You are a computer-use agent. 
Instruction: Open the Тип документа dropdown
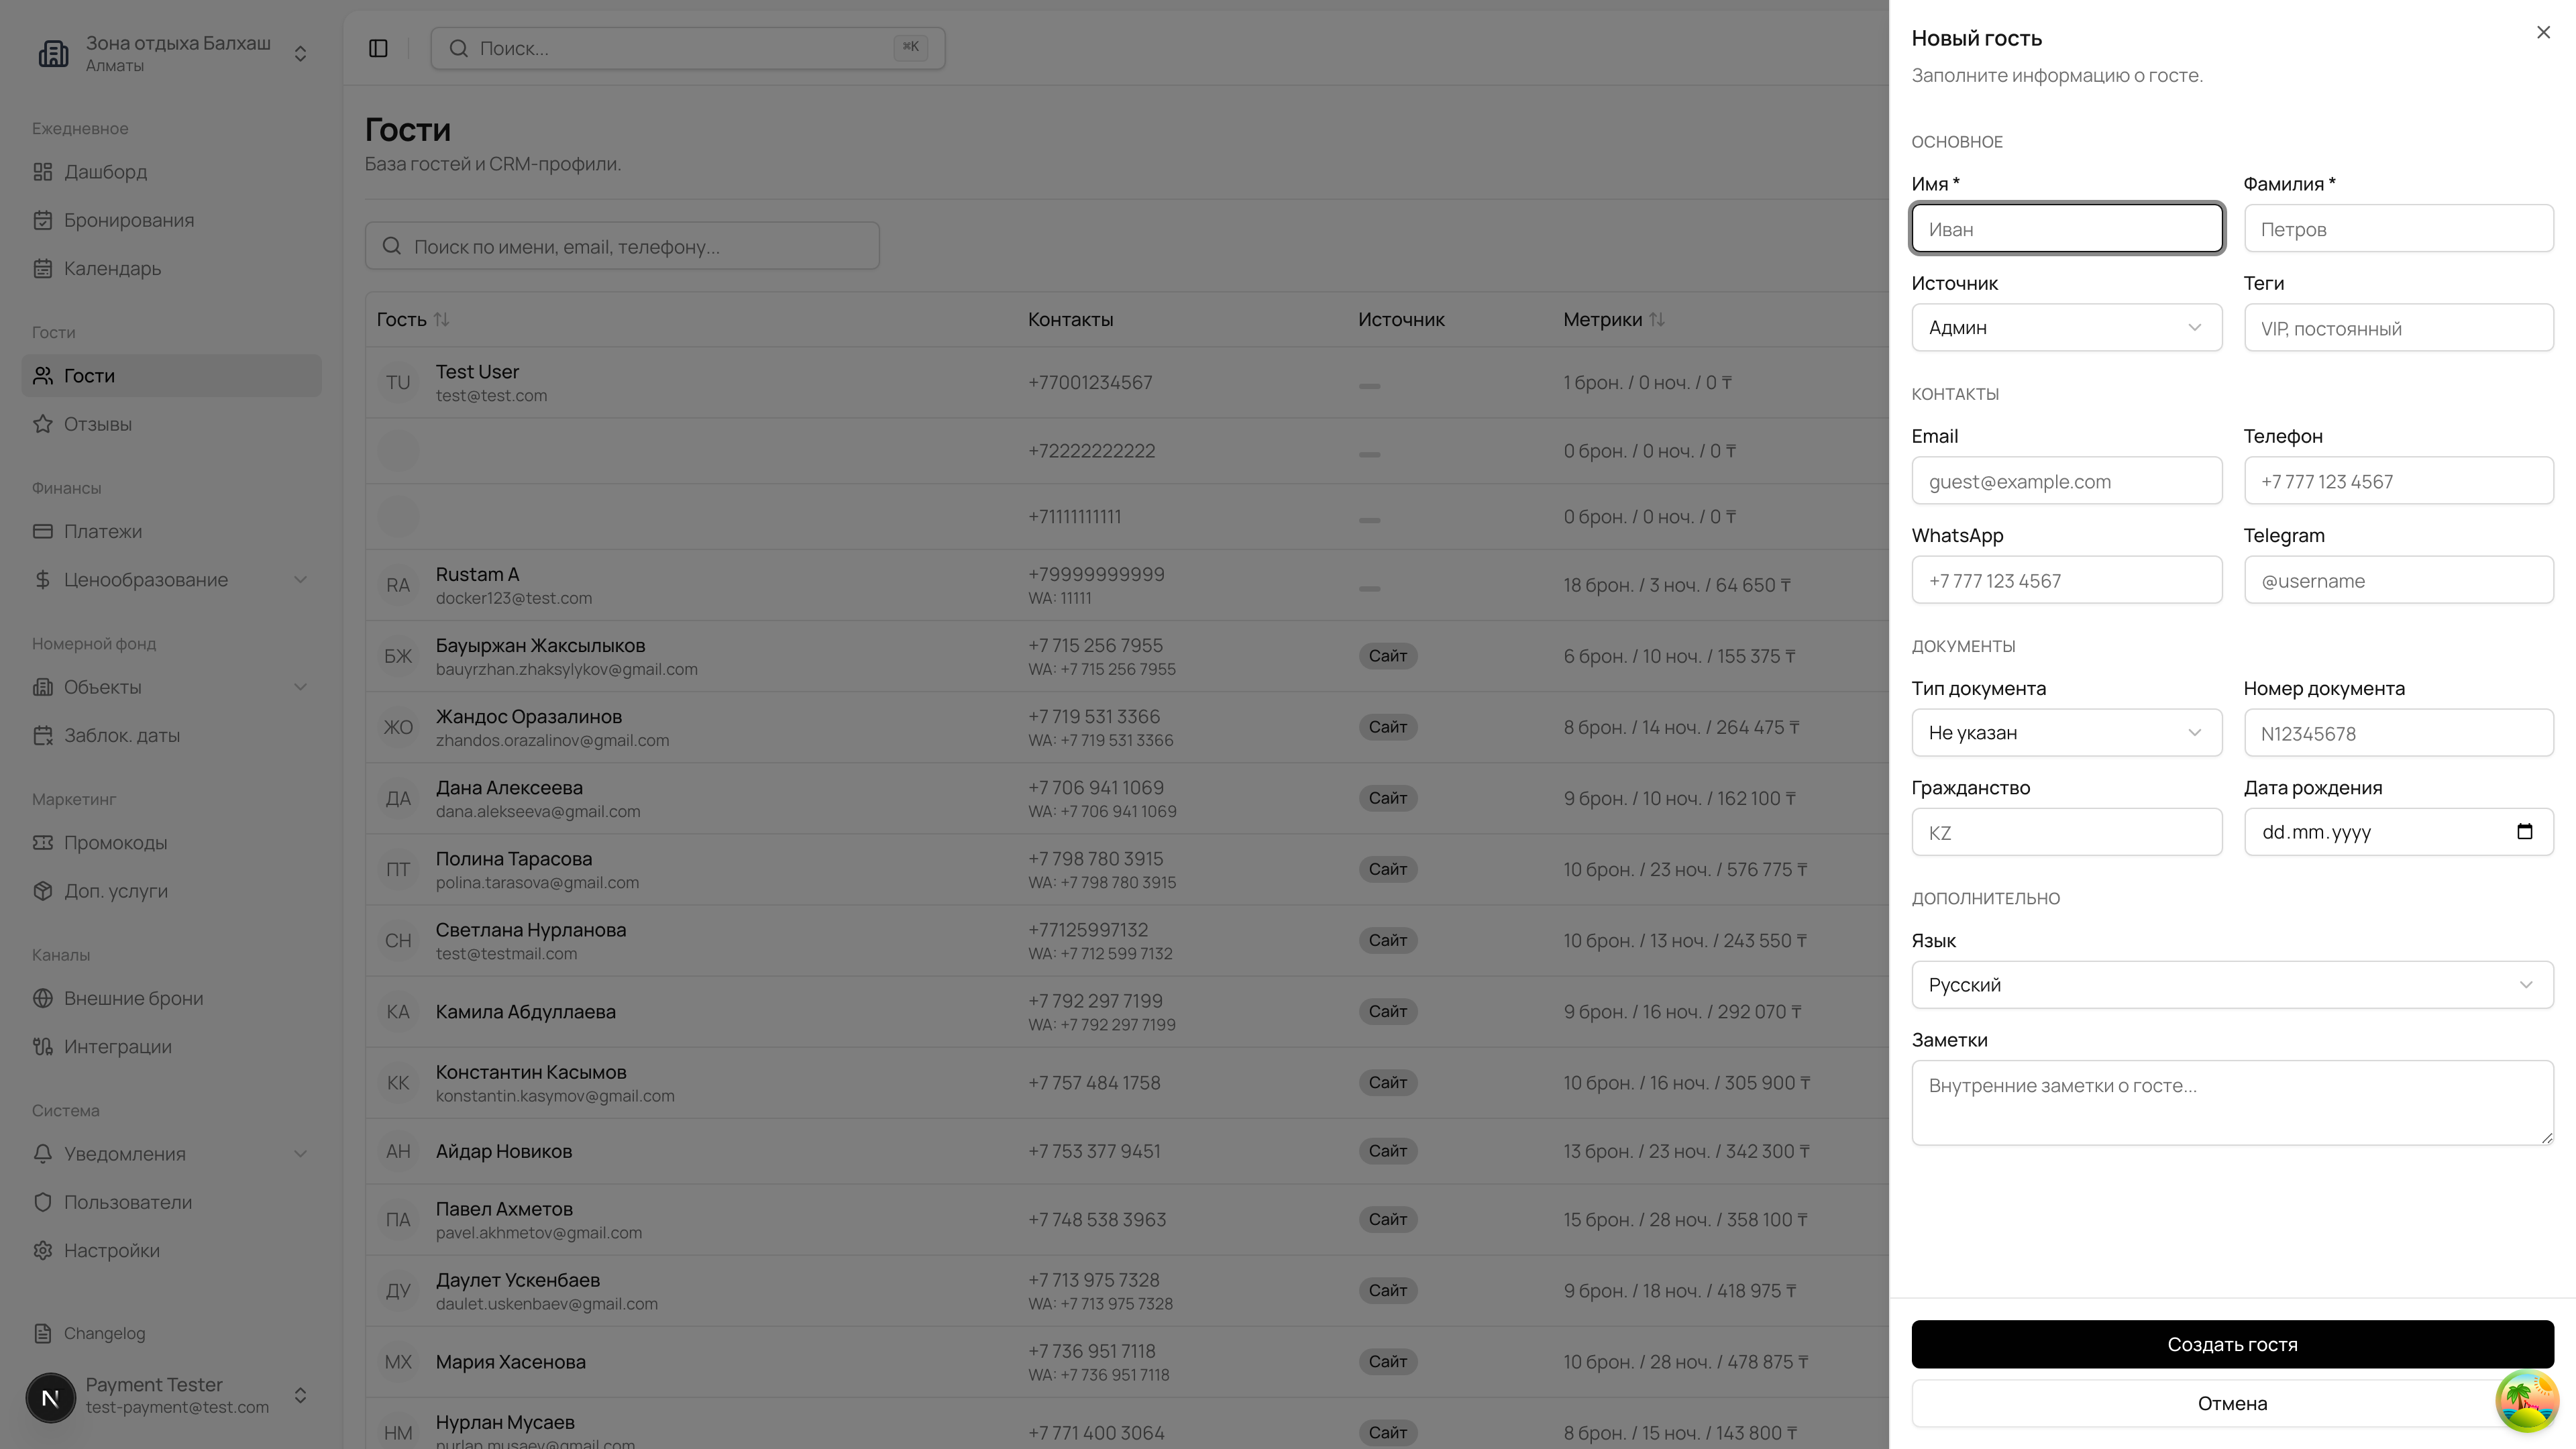tap(2066, 733)
